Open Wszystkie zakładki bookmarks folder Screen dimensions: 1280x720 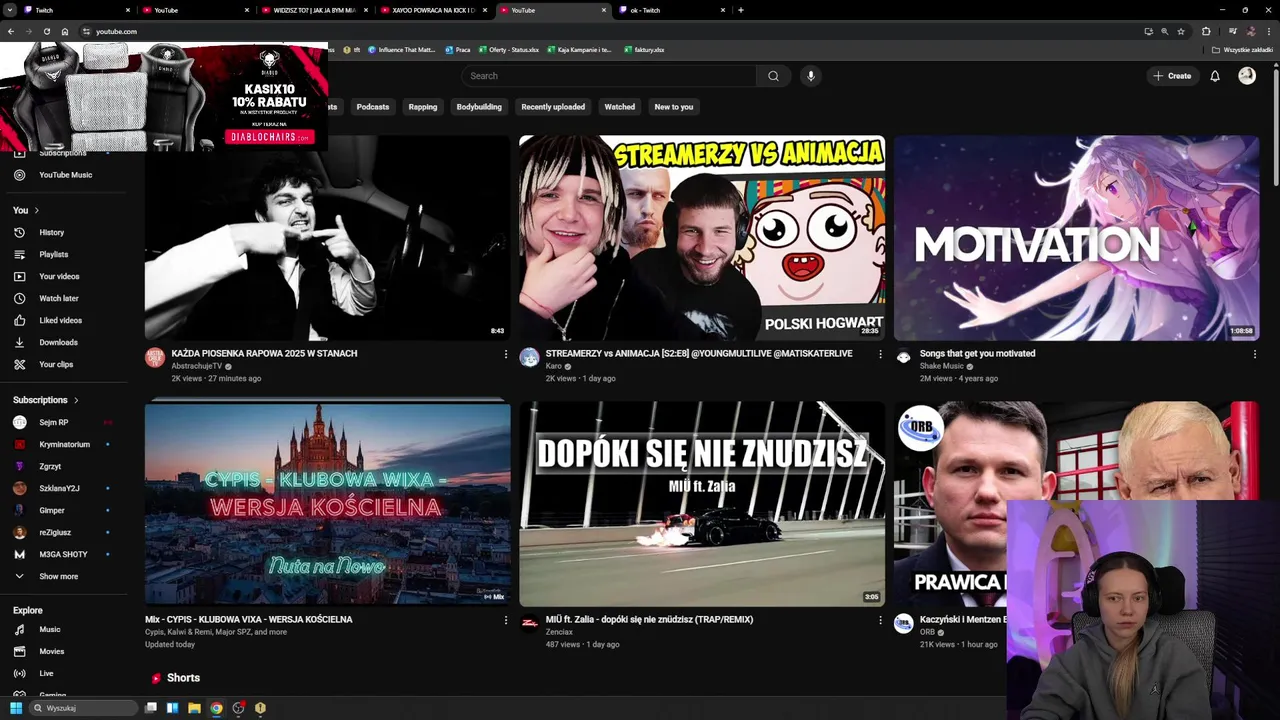click(1243, 50)
